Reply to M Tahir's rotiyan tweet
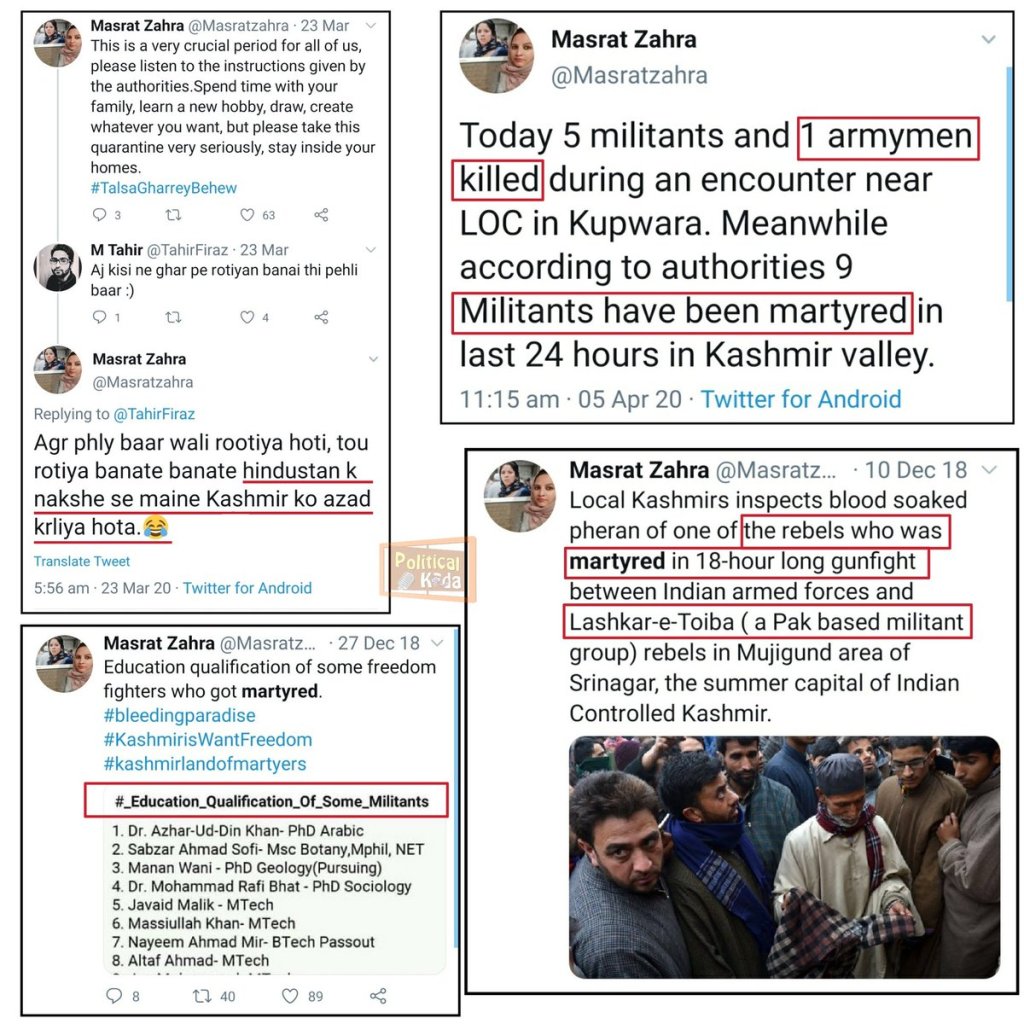Image resolution: width=1024 pixels, height=1024 pixels. 99,317
